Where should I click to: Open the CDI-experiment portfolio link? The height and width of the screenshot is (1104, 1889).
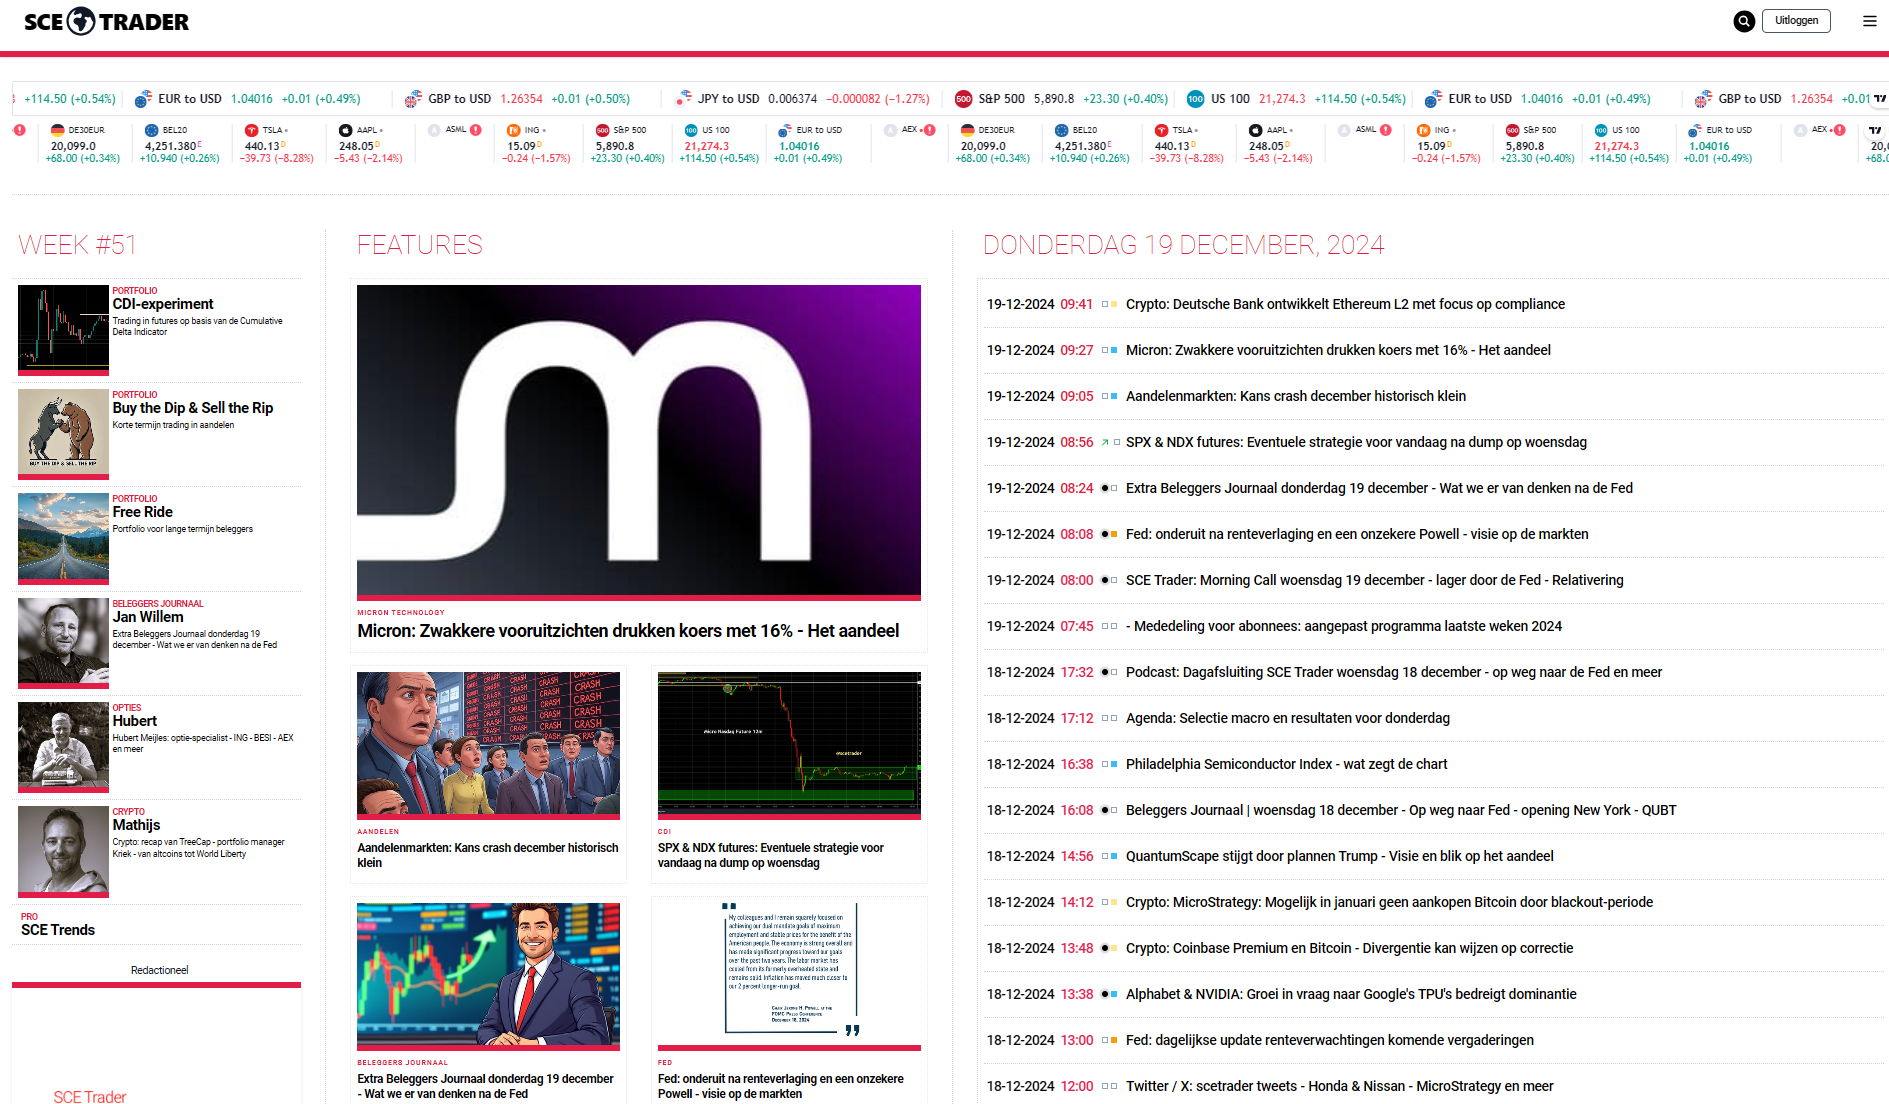pos(163,304)
